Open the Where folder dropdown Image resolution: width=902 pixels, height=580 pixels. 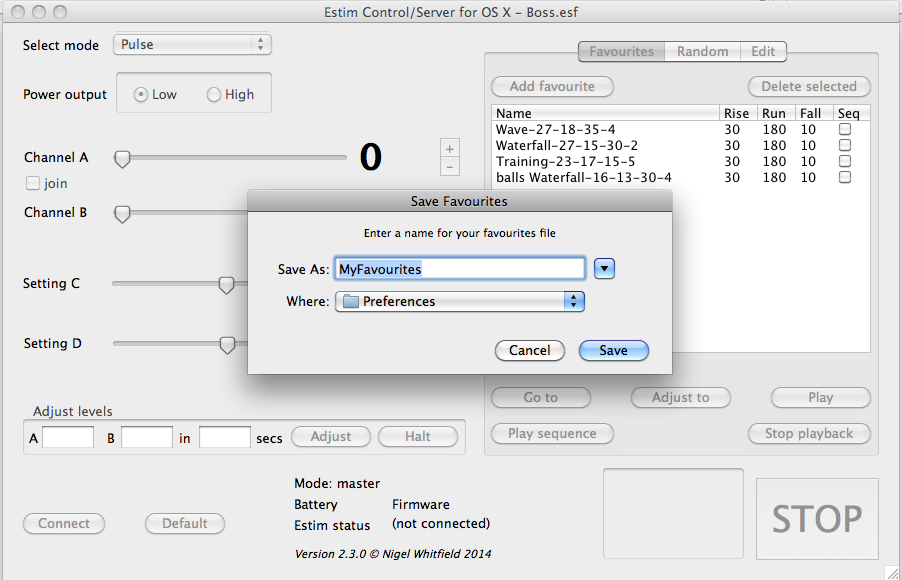tap(460, 301)
